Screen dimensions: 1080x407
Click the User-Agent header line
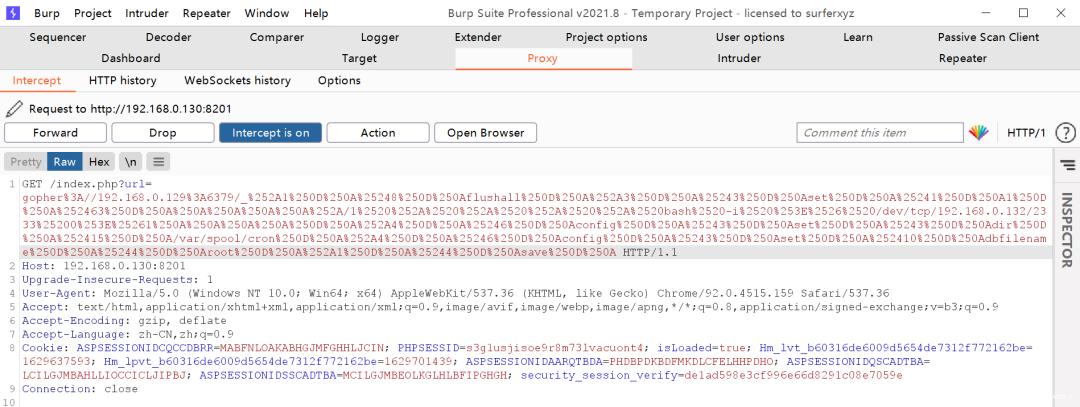(455, 293)
